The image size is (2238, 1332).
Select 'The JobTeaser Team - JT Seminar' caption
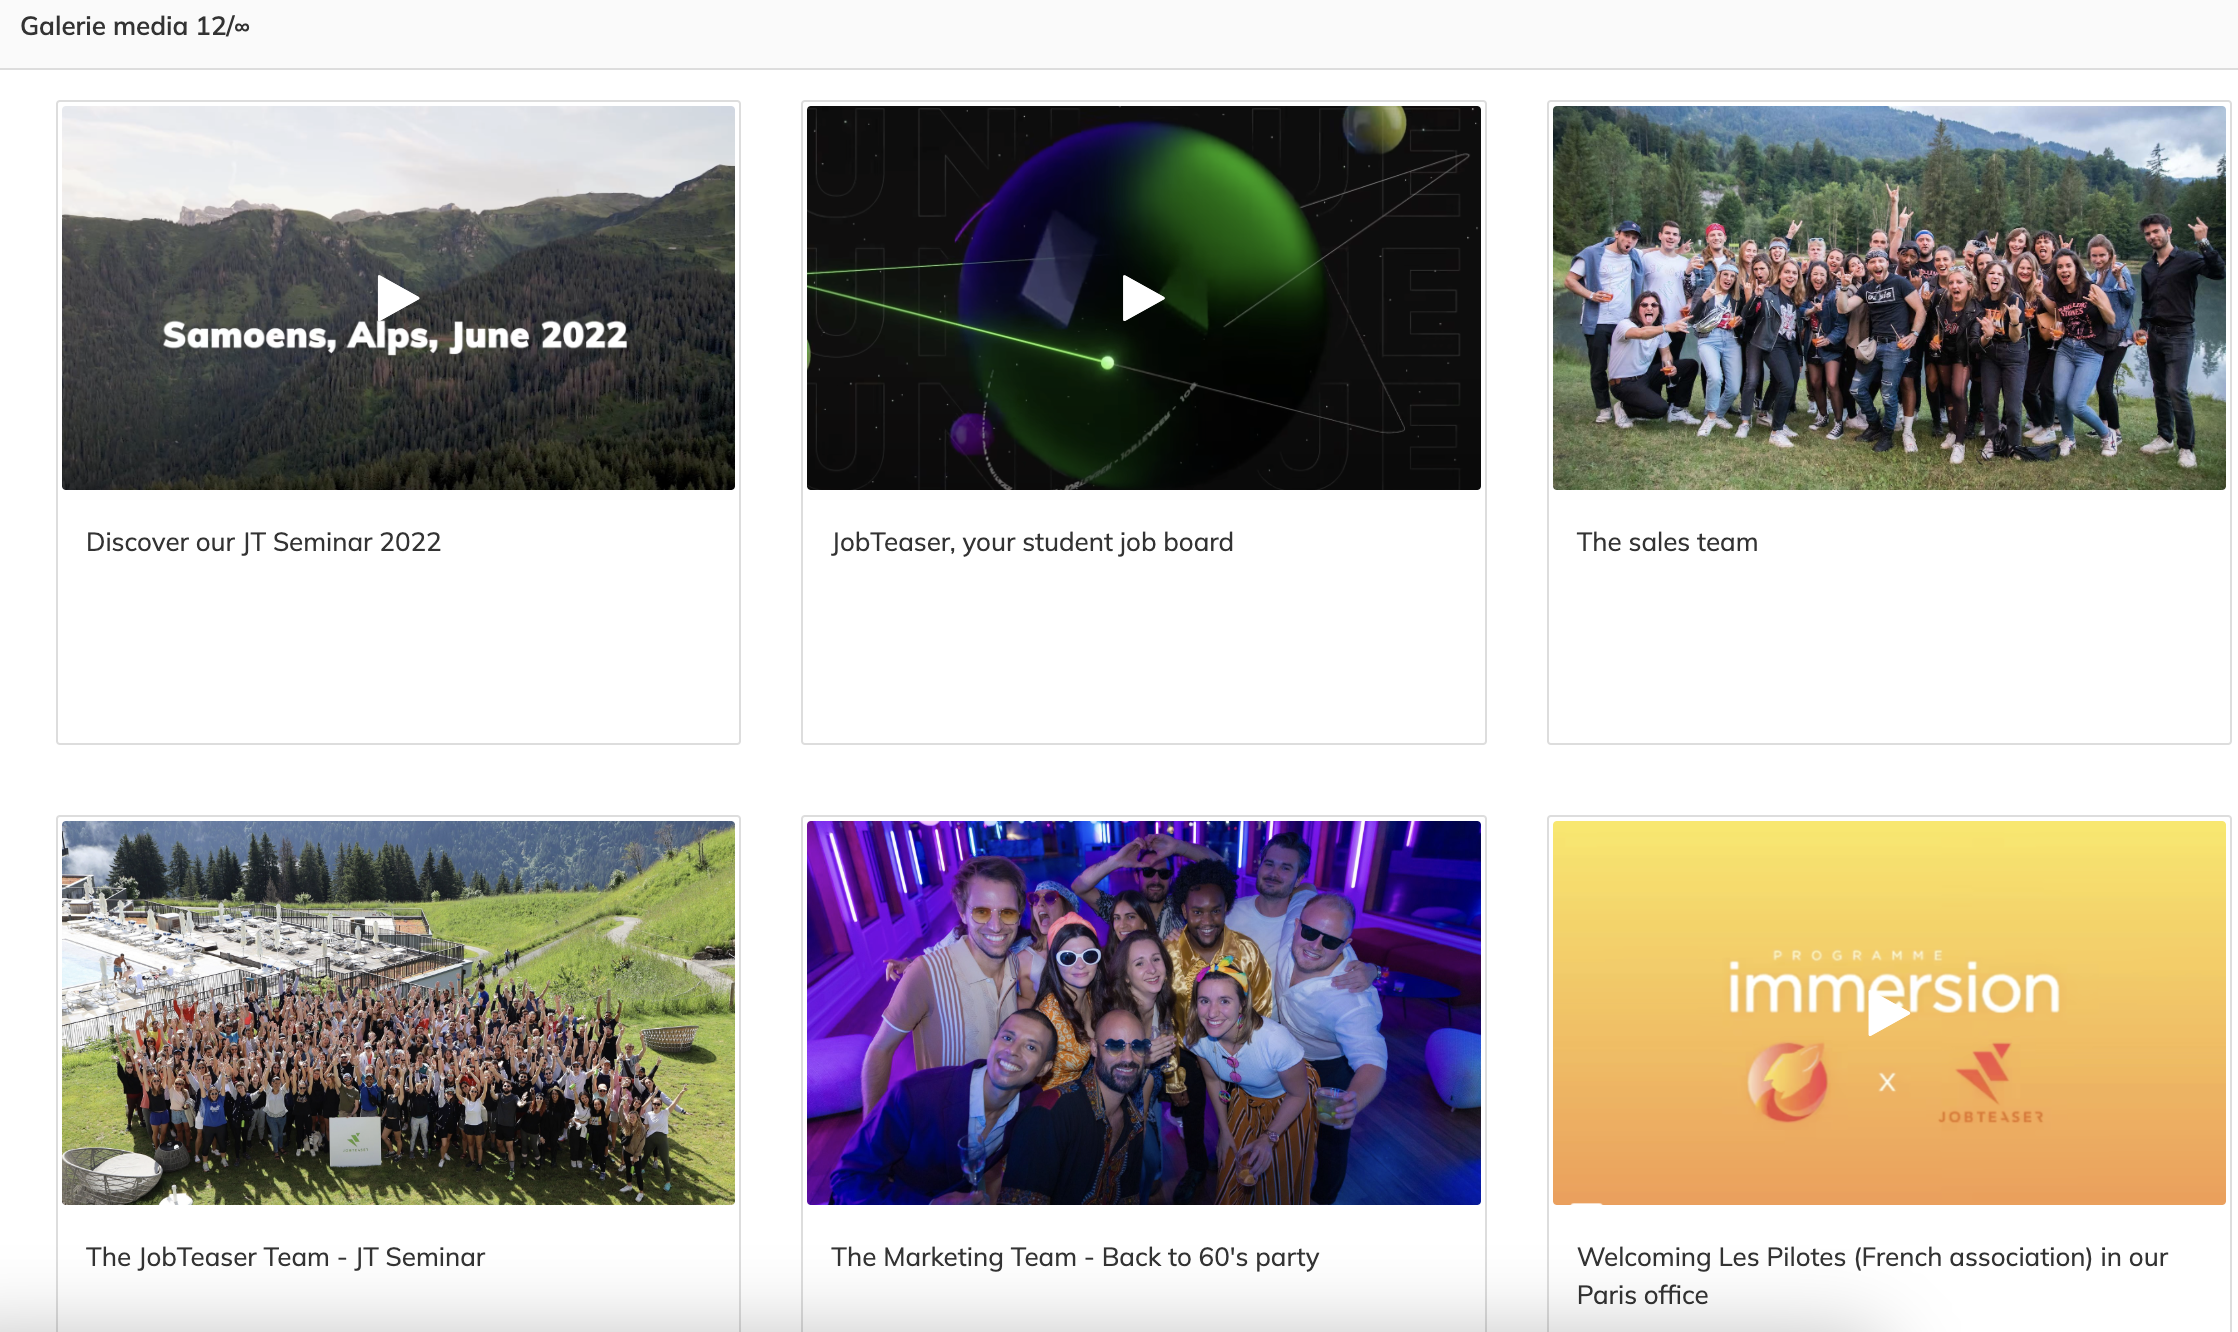tap(285, 1257)
